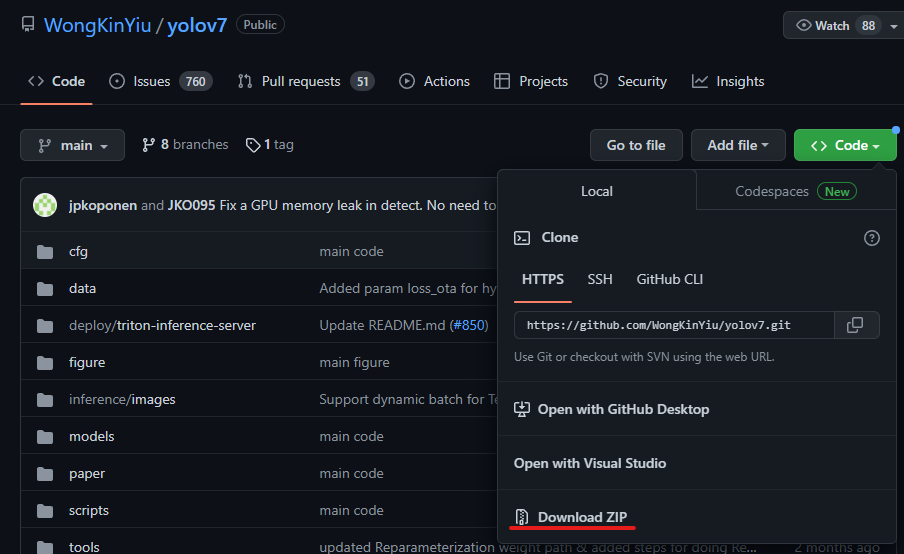Open the Watch options dropdown arrow

(x=894, y=26)
